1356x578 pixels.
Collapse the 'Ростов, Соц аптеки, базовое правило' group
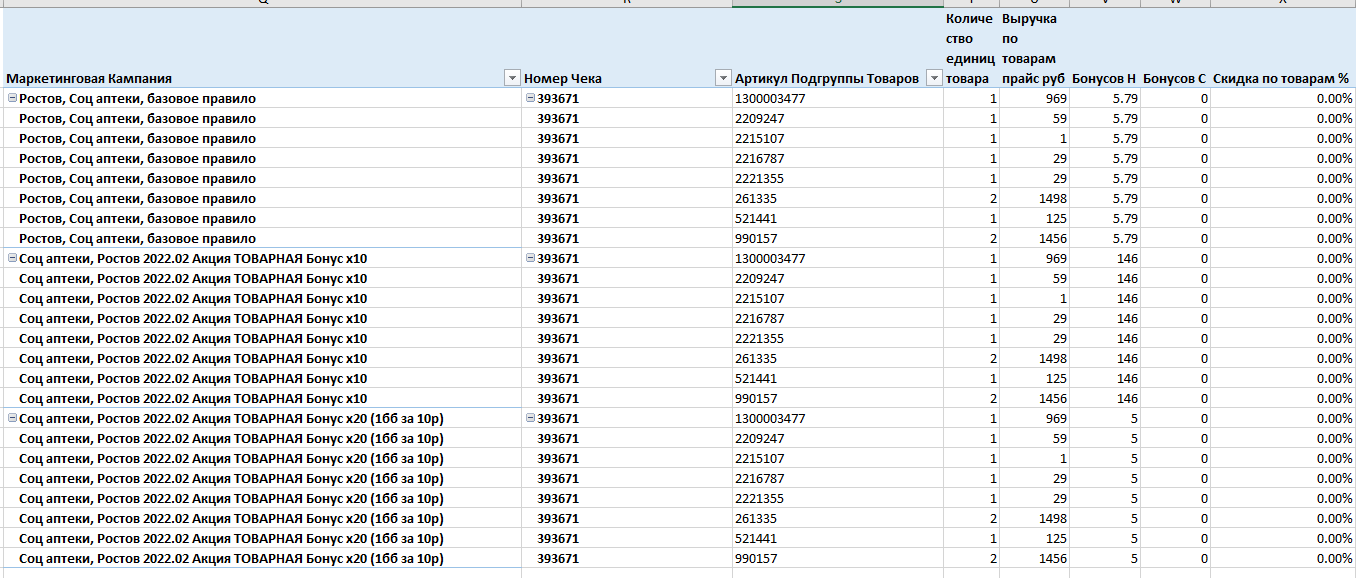click(x=12, y=99)
